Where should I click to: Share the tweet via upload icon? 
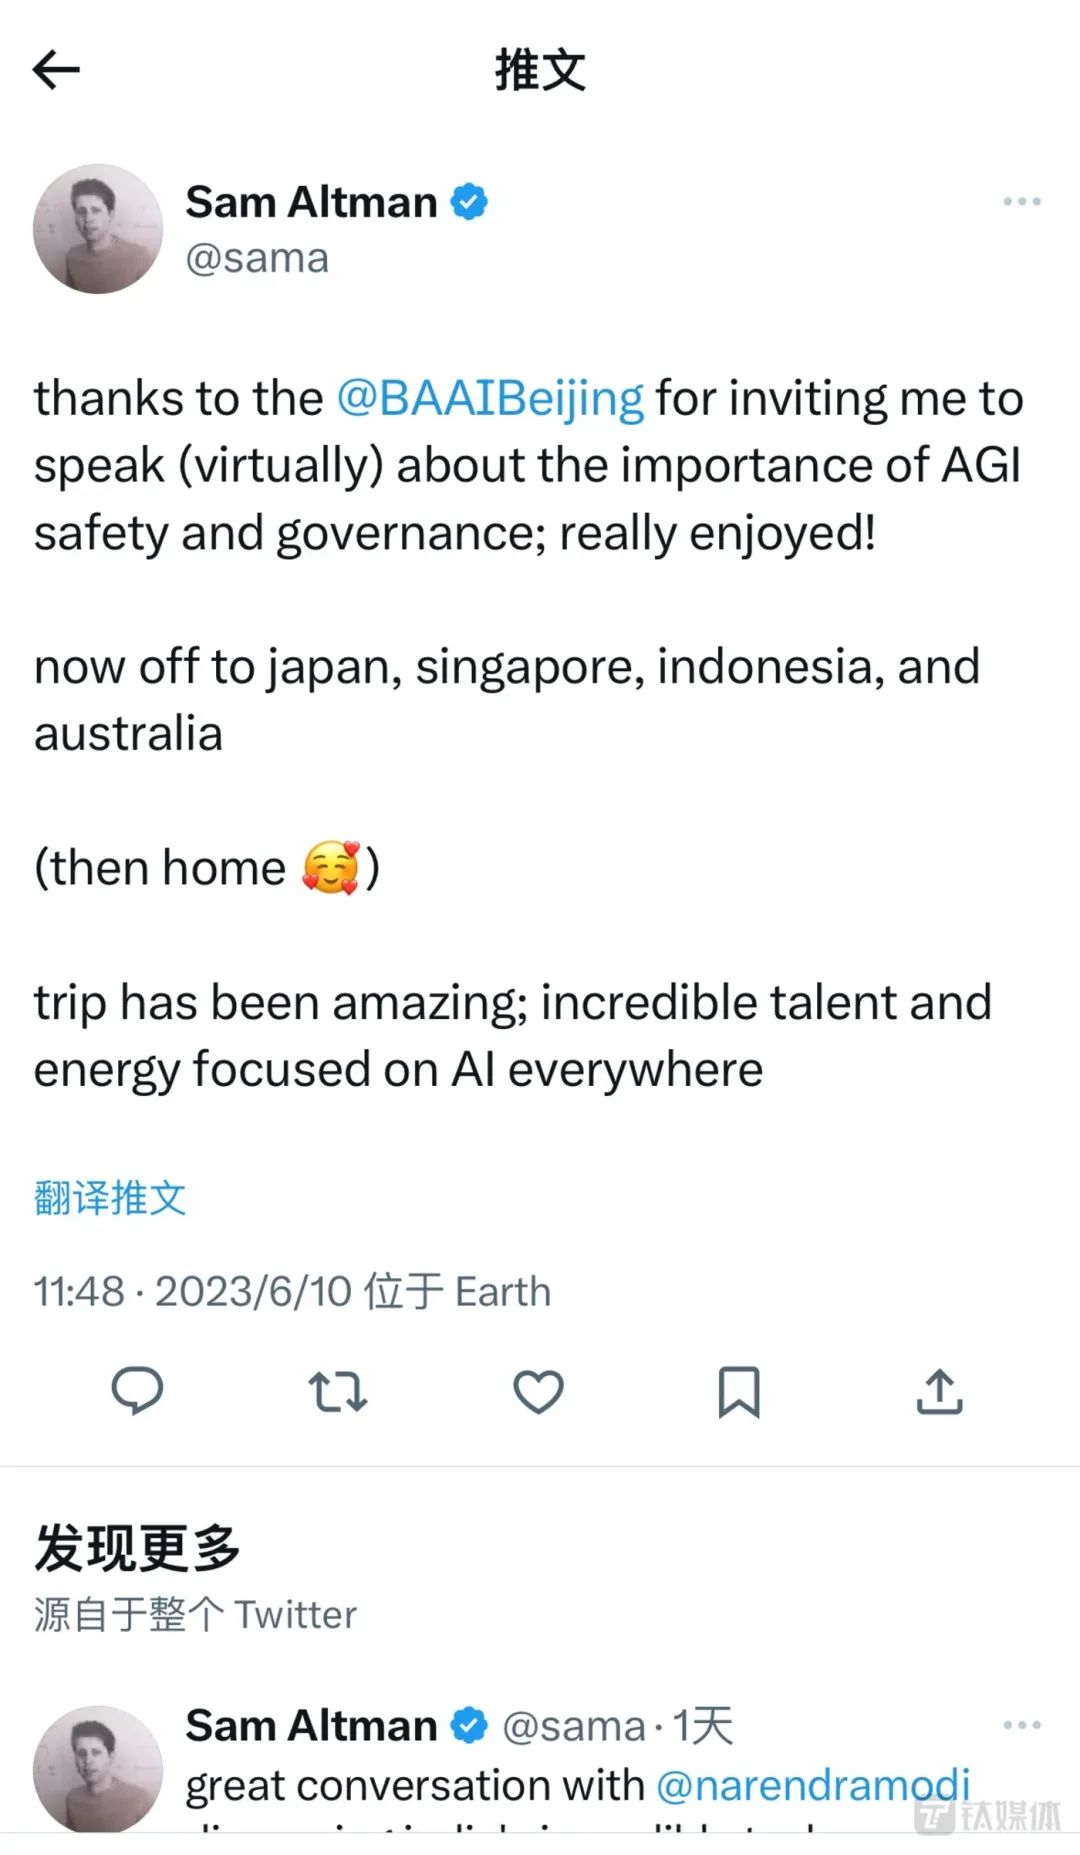(x=939, y=1391)
